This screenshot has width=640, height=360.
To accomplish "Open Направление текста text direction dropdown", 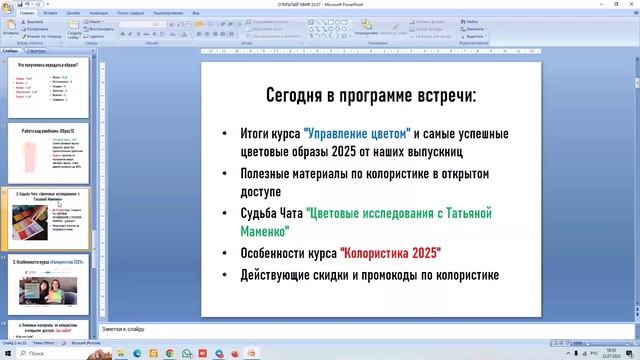I will [x=269, y=22].
